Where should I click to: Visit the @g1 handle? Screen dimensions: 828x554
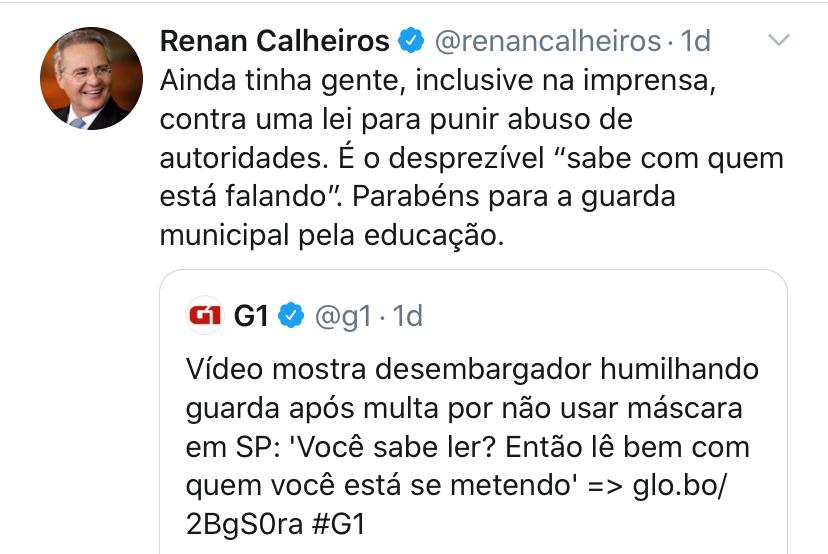pos(343,317)
